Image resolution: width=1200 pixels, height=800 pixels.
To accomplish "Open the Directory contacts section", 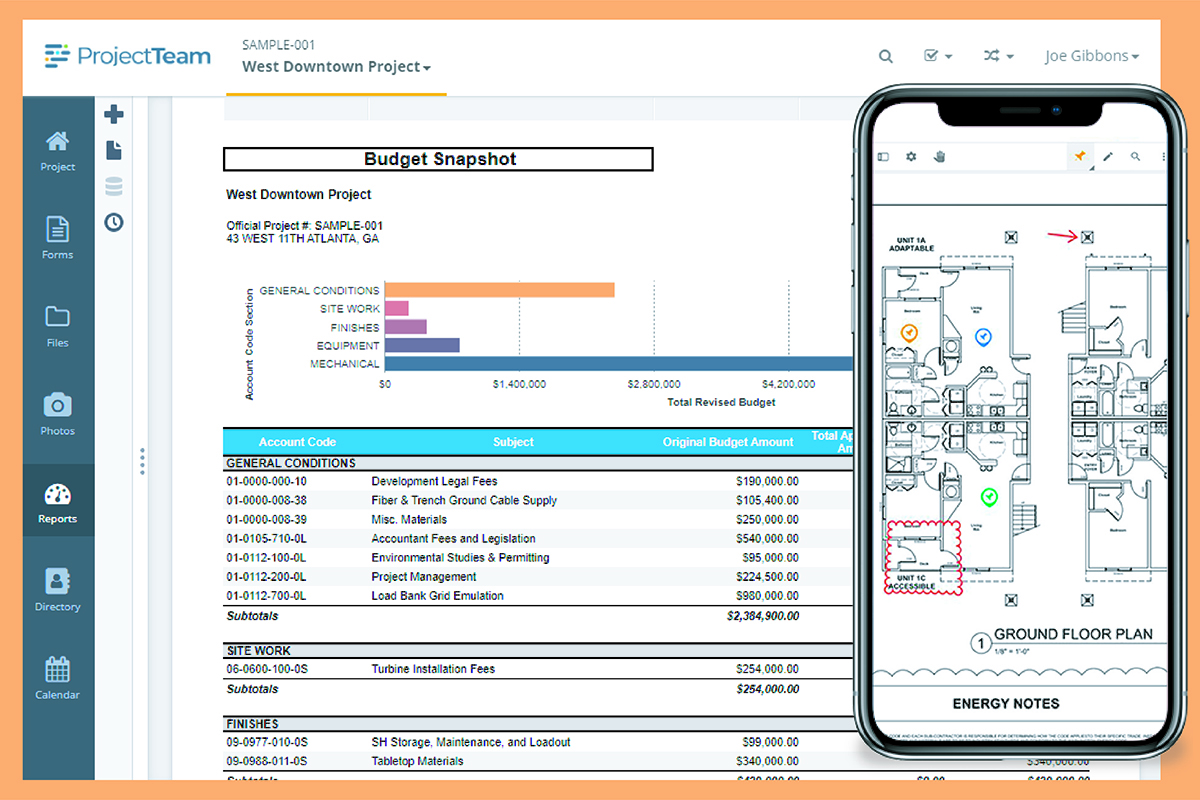I will (58, 590).
